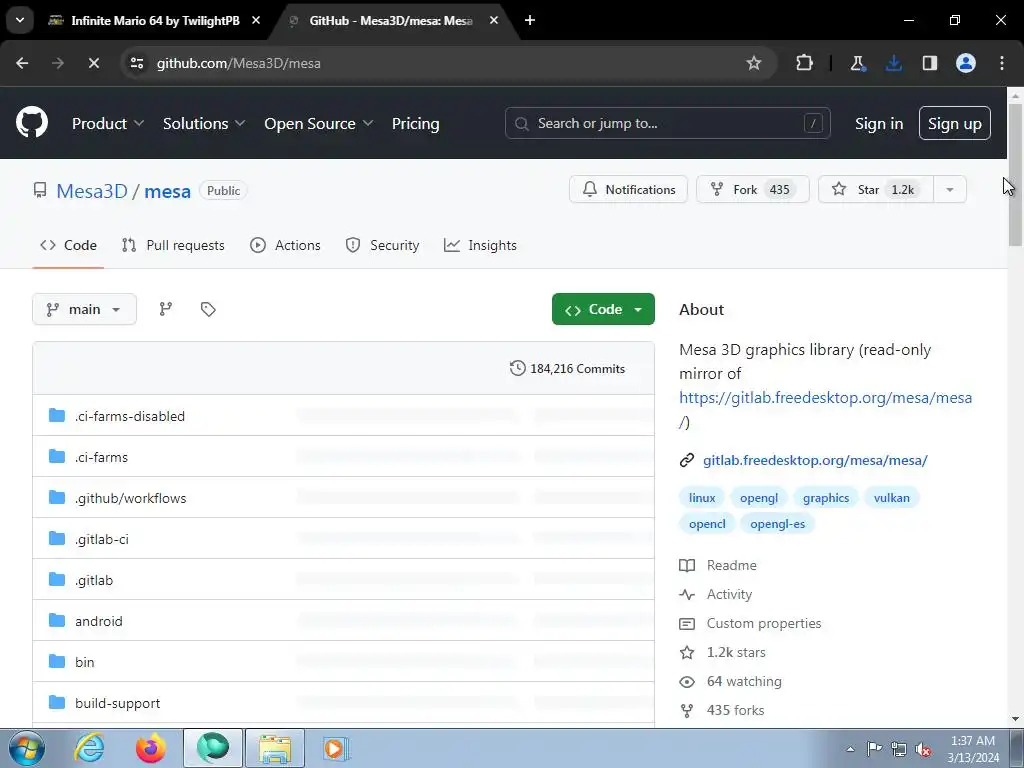This screenshot has width=1024, height=768.
Task: Open the .gitlab-ci folder
Action: (x=102, y=539)
